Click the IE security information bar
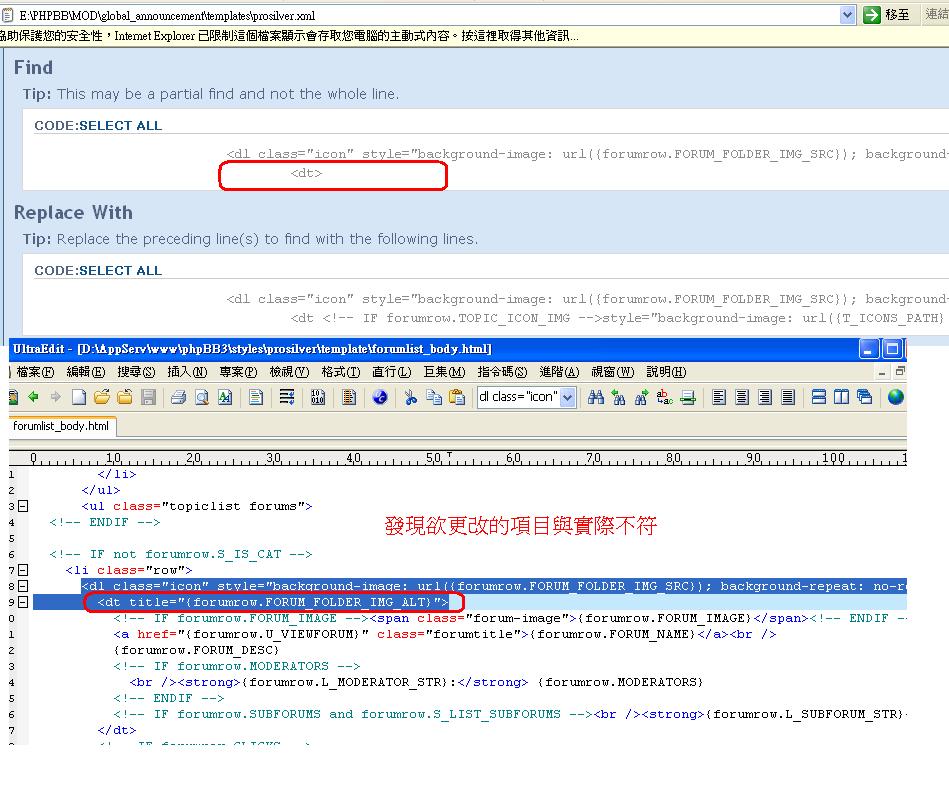949x798 pixels. click(474, 36)
